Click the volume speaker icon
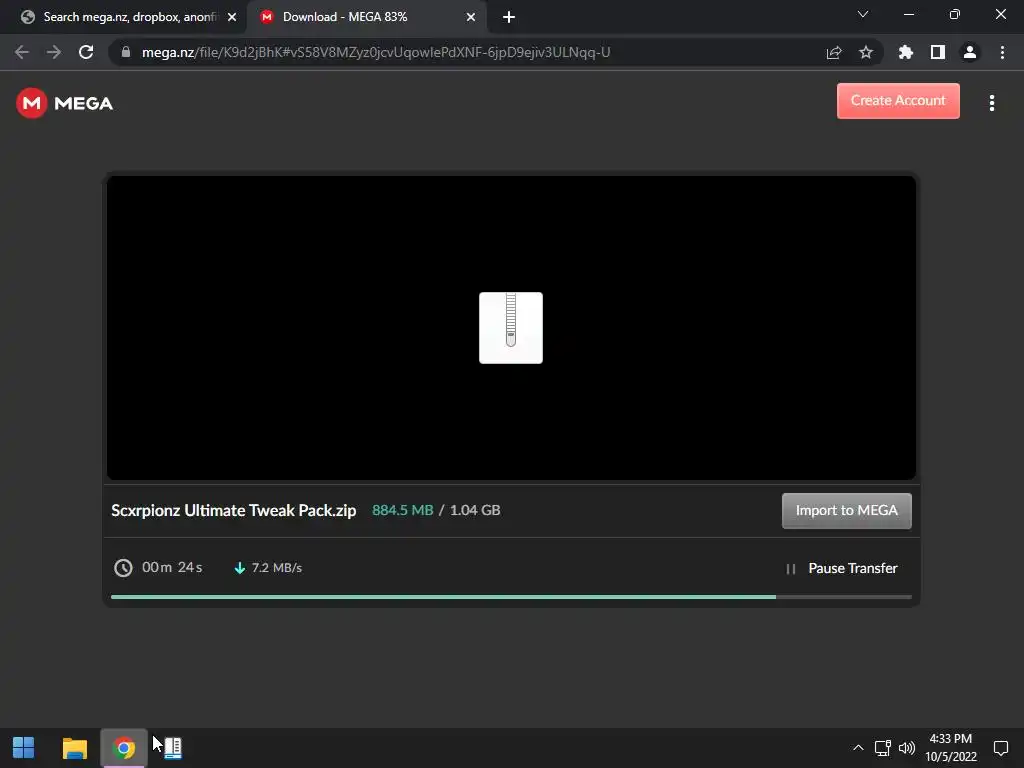The height and width of the screenshot is (768, 1024). (907, 748)
